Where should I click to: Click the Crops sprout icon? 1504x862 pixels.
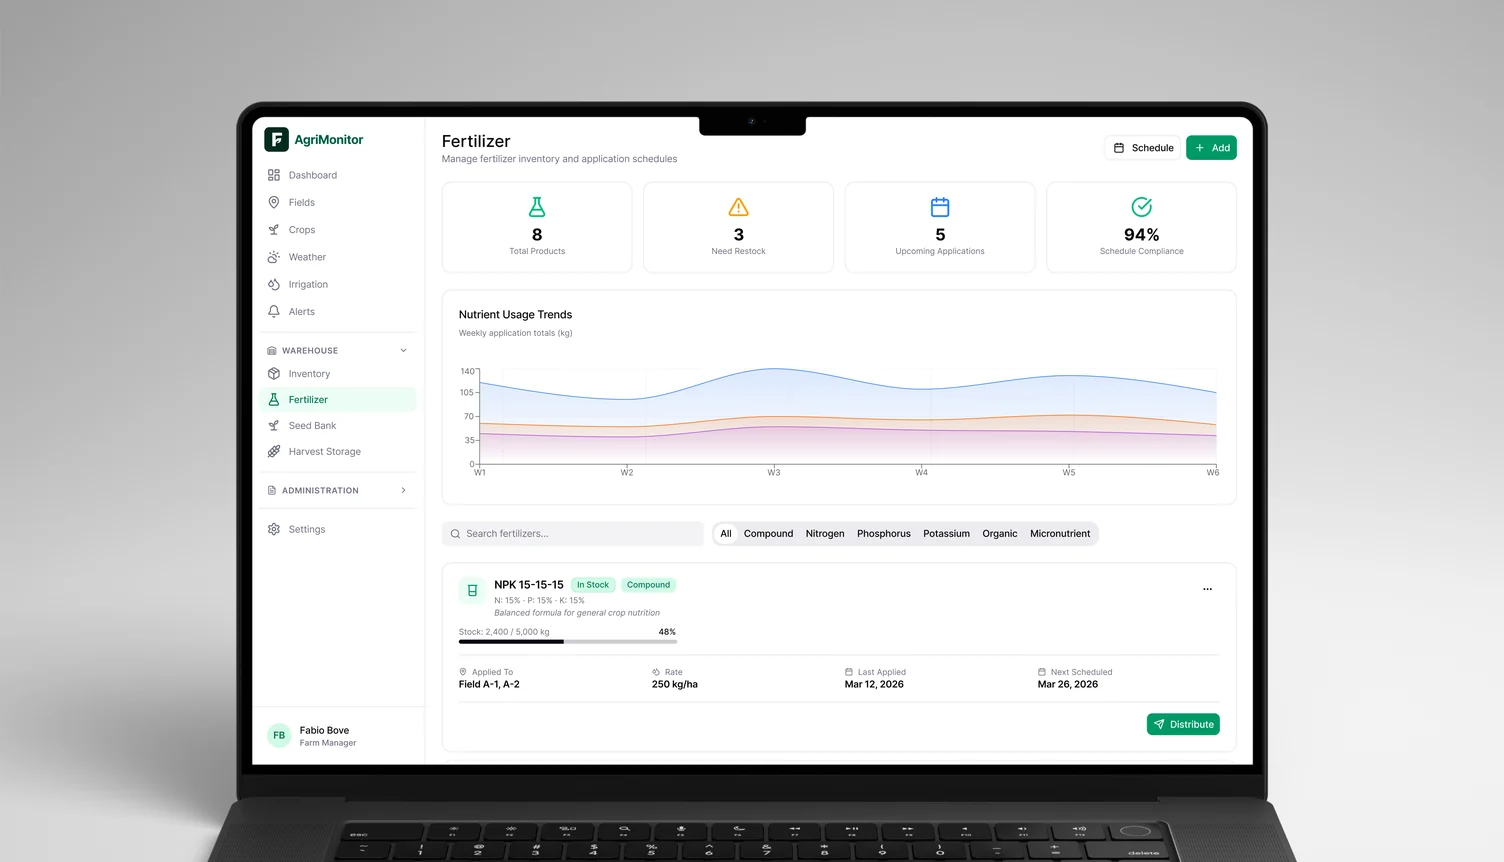click(274, 230)
